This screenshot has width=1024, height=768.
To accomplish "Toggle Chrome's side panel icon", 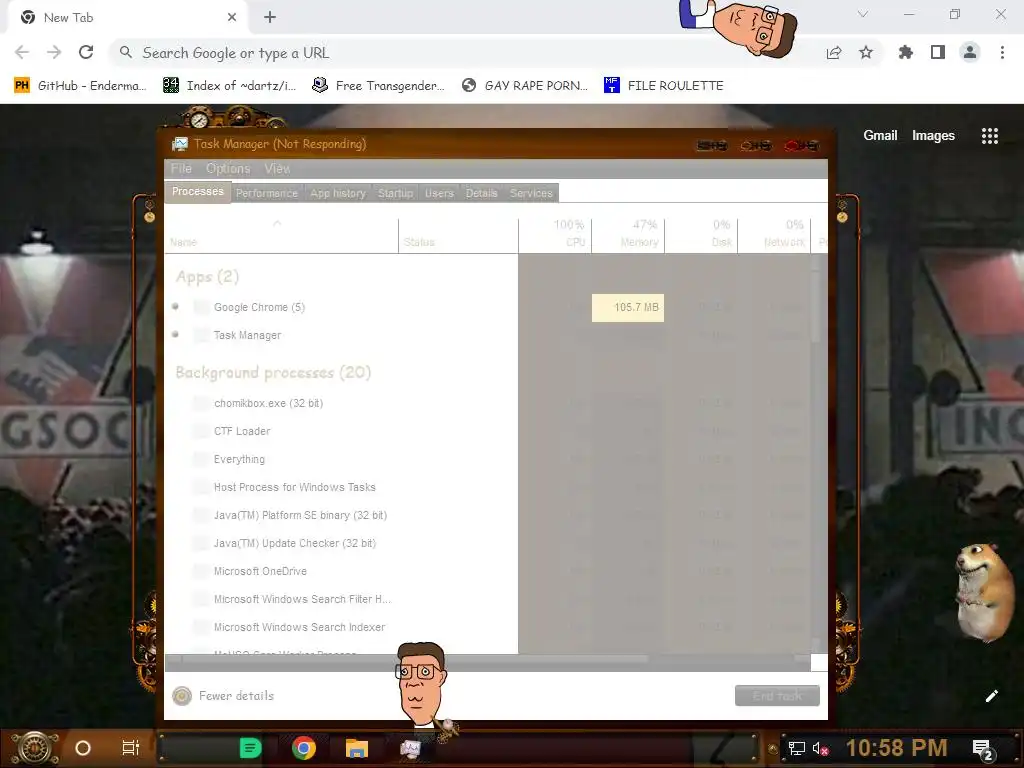I will pyautogui.click(x=938, y=52).
